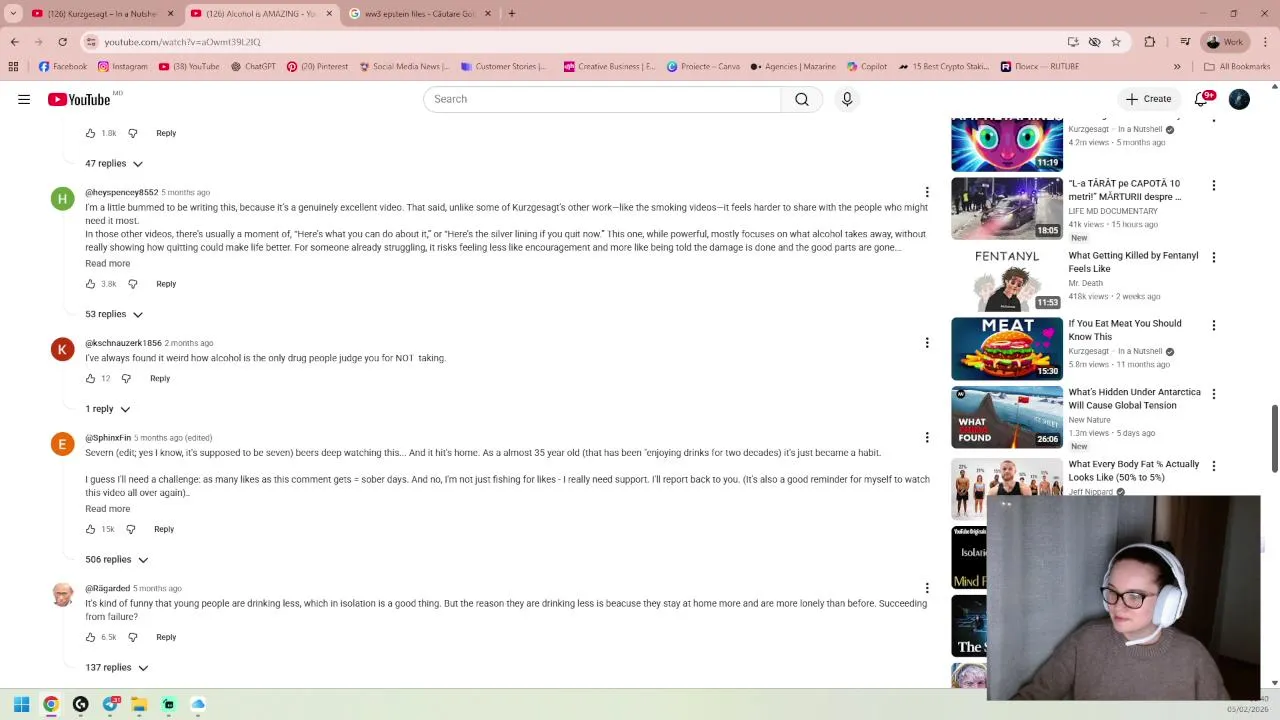This screenshot has width=1280, height=720.
Task: Dislike the @heyspencey8552 comment
Action: [x=132, y=284]
